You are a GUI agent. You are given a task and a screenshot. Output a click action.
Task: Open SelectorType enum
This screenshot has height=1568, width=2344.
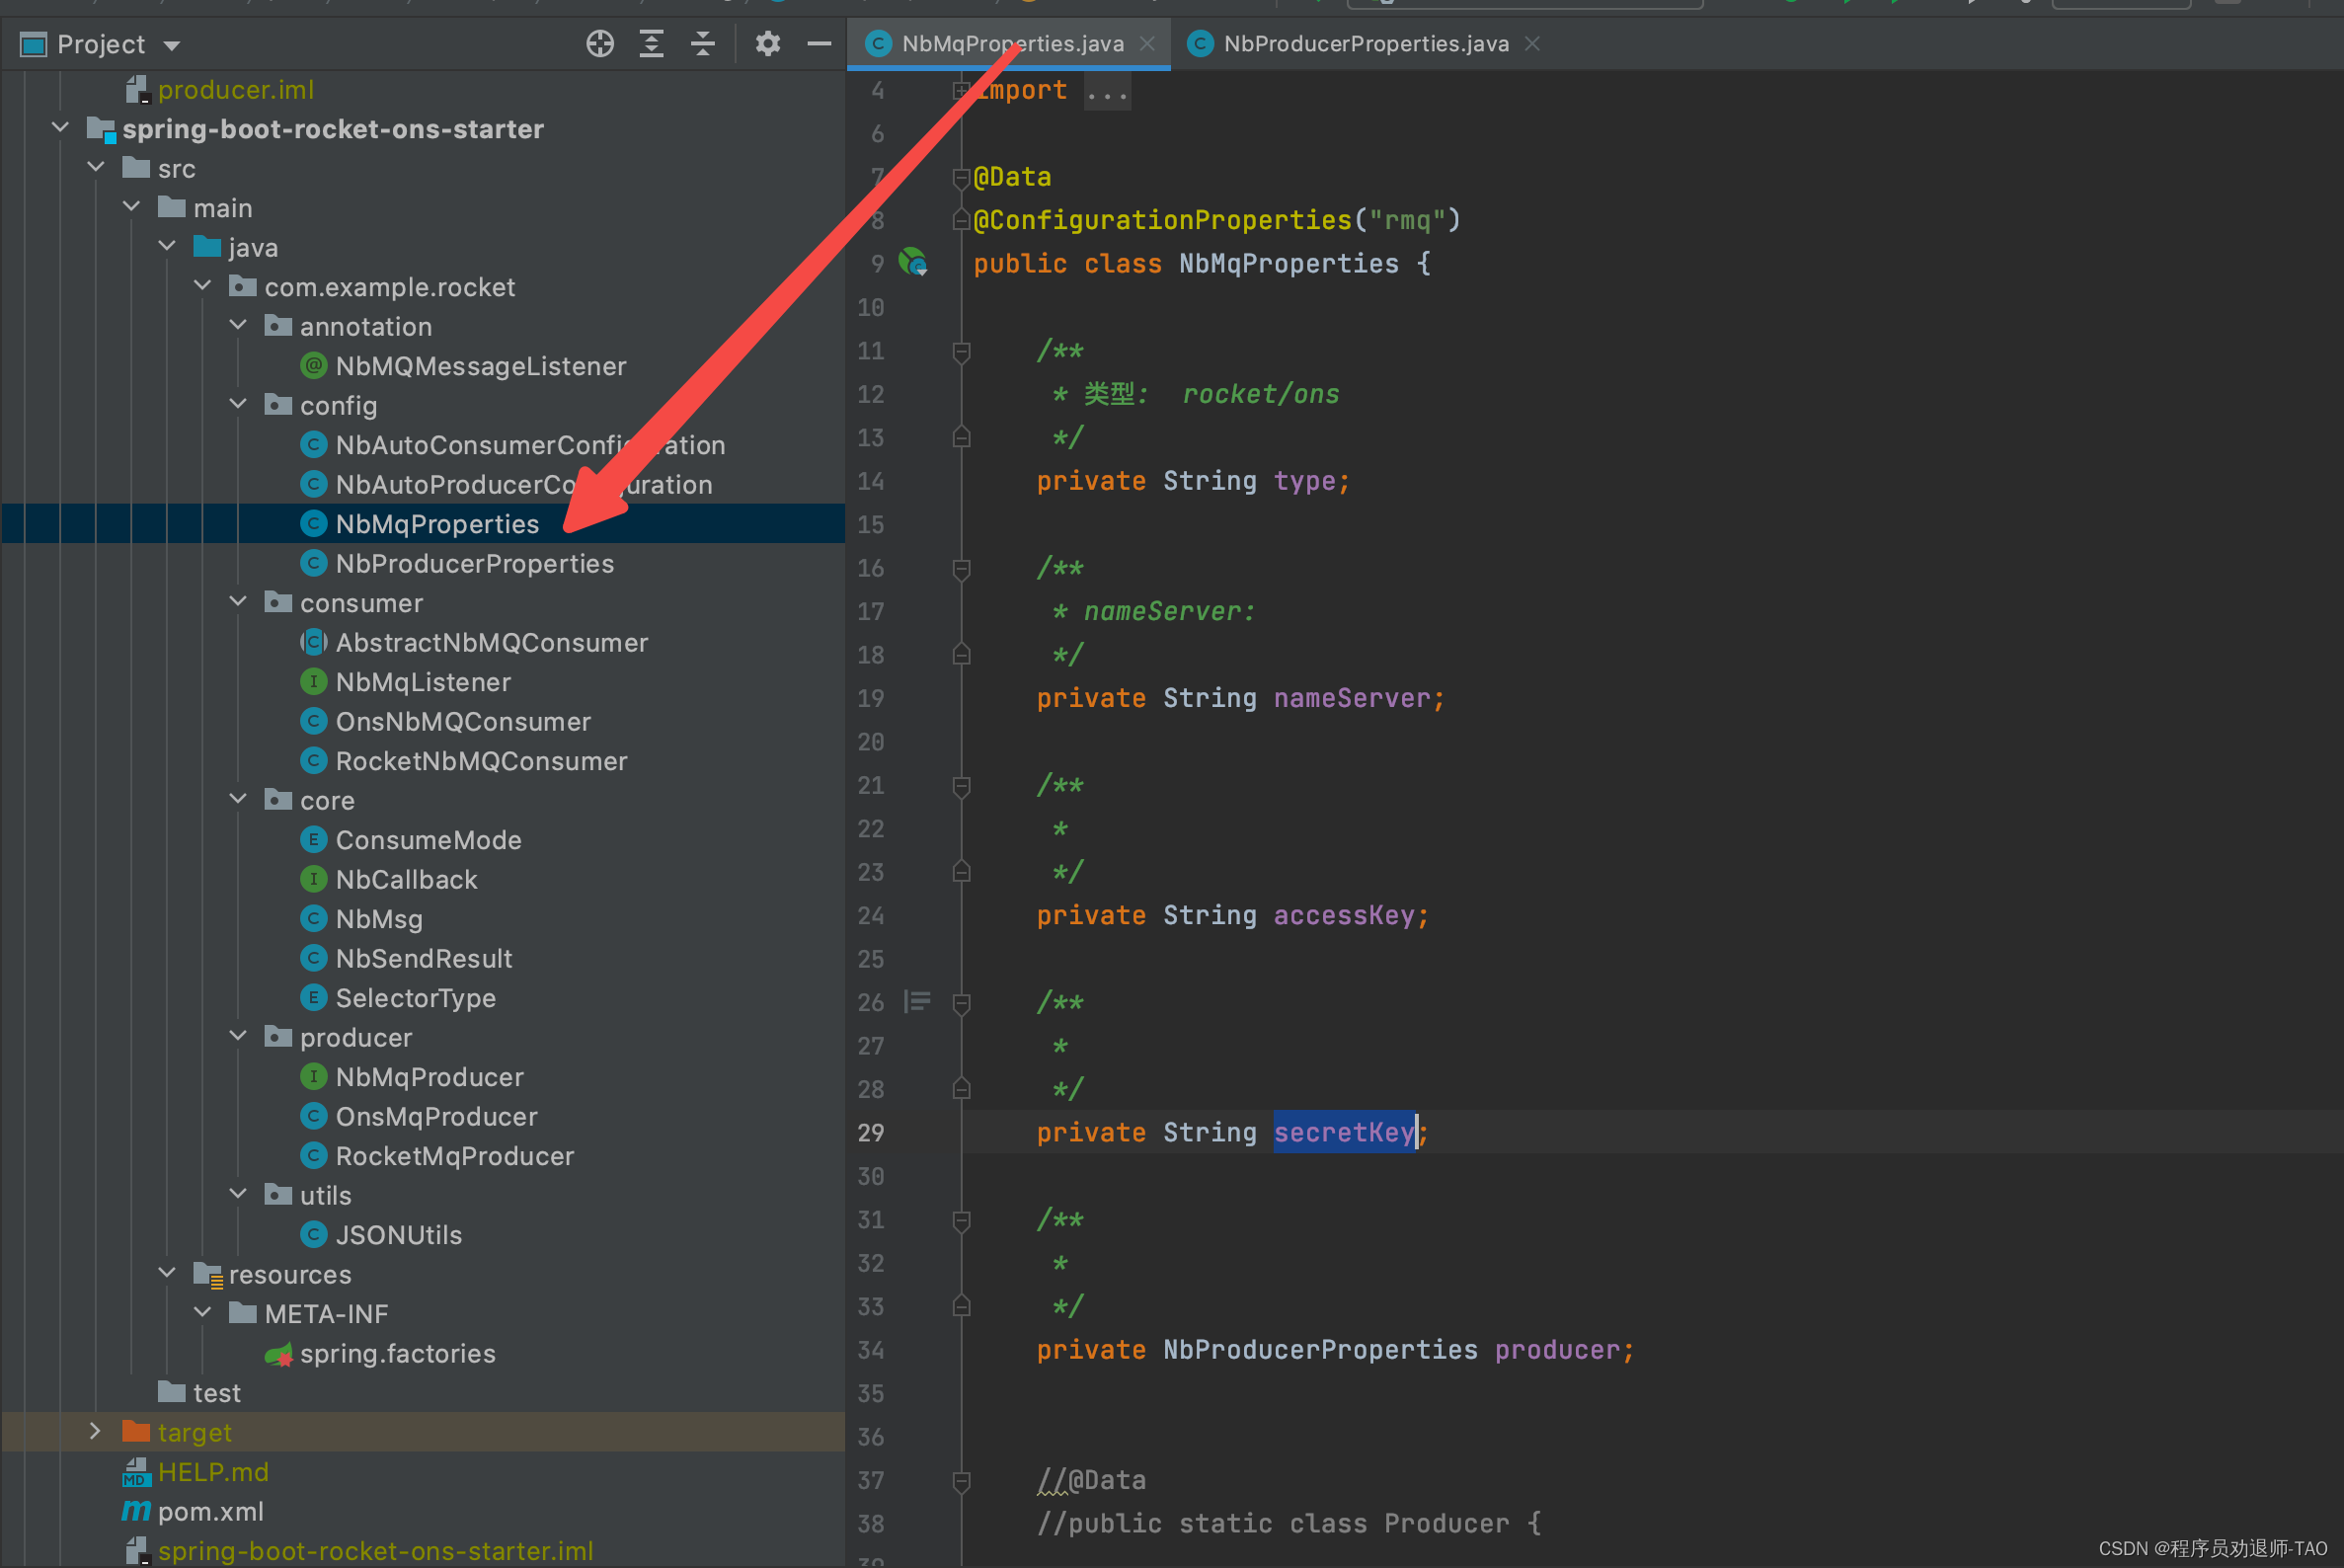click(415, 998)
